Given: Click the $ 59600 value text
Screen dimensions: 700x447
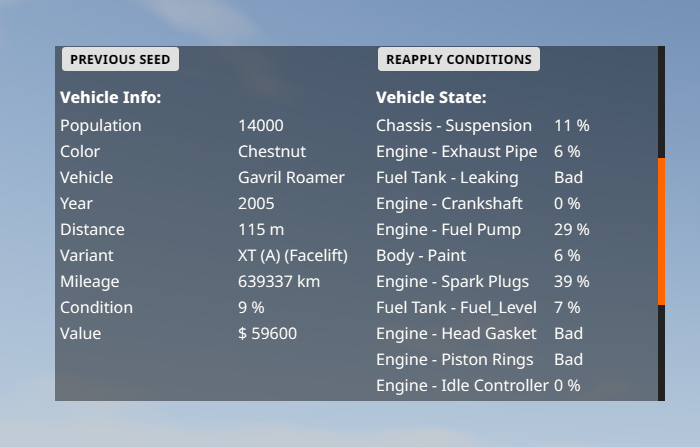Looking at the screenshot, I should coord(267,334).
